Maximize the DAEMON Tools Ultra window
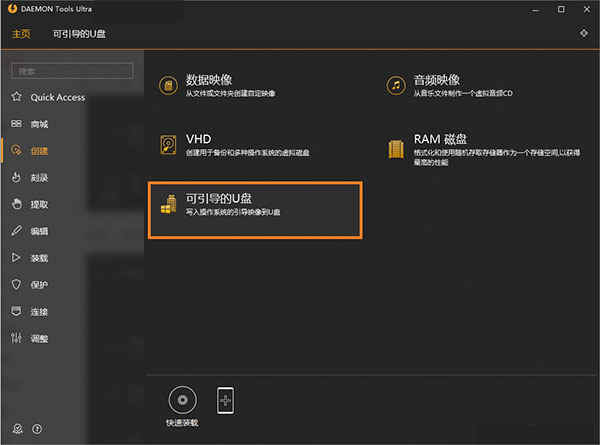This screenshot has height=445, width=600. click(561, 10)
